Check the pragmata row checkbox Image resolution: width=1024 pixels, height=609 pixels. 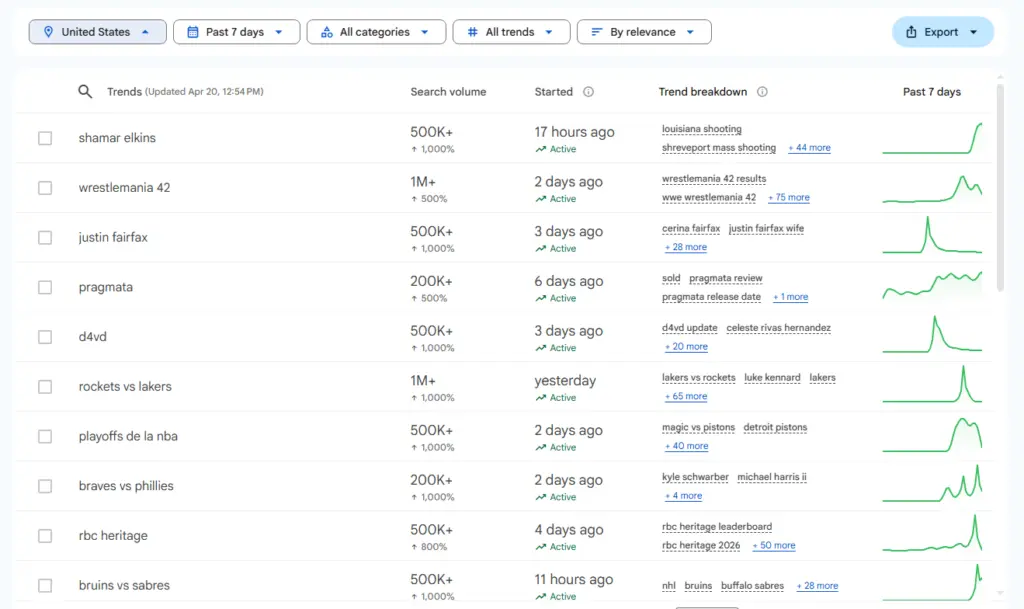click(x=44, y=287)
